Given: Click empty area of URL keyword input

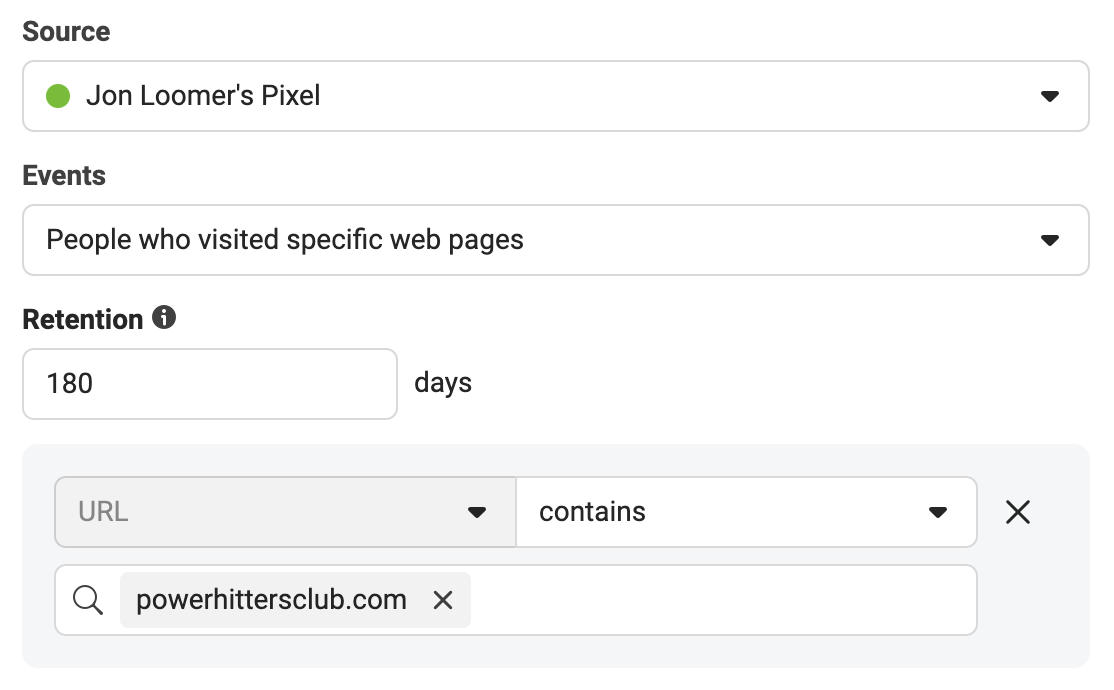Looking at the screenshot, I should [721, 600].
